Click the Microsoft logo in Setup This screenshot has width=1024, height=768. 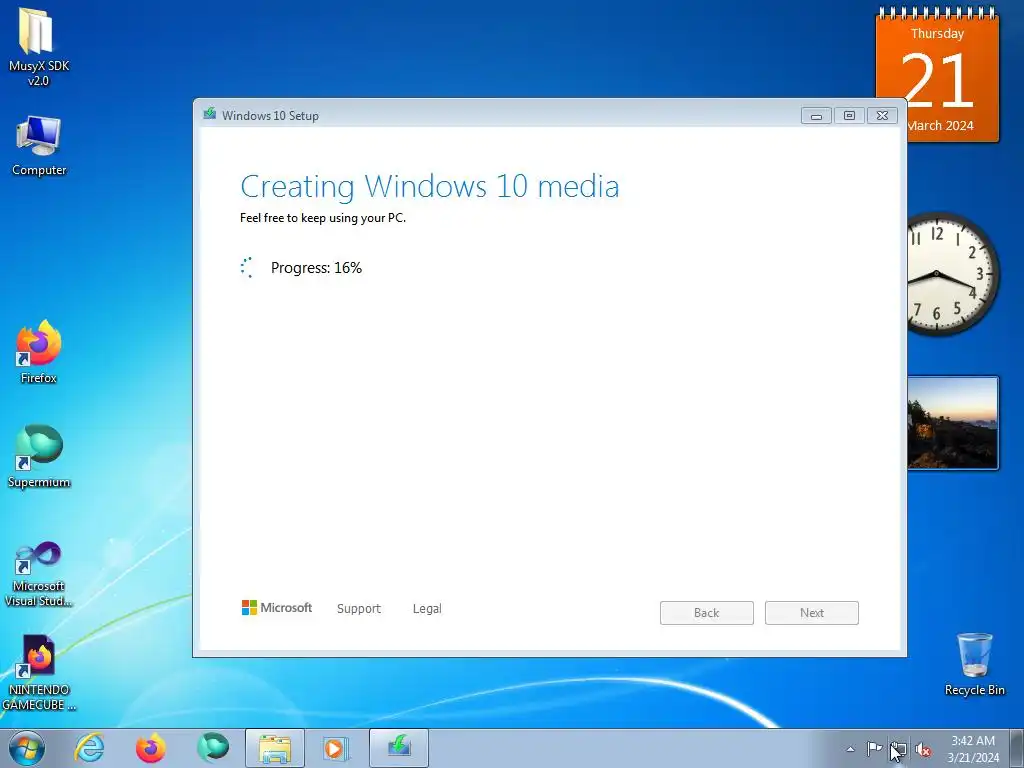[277, 608]
